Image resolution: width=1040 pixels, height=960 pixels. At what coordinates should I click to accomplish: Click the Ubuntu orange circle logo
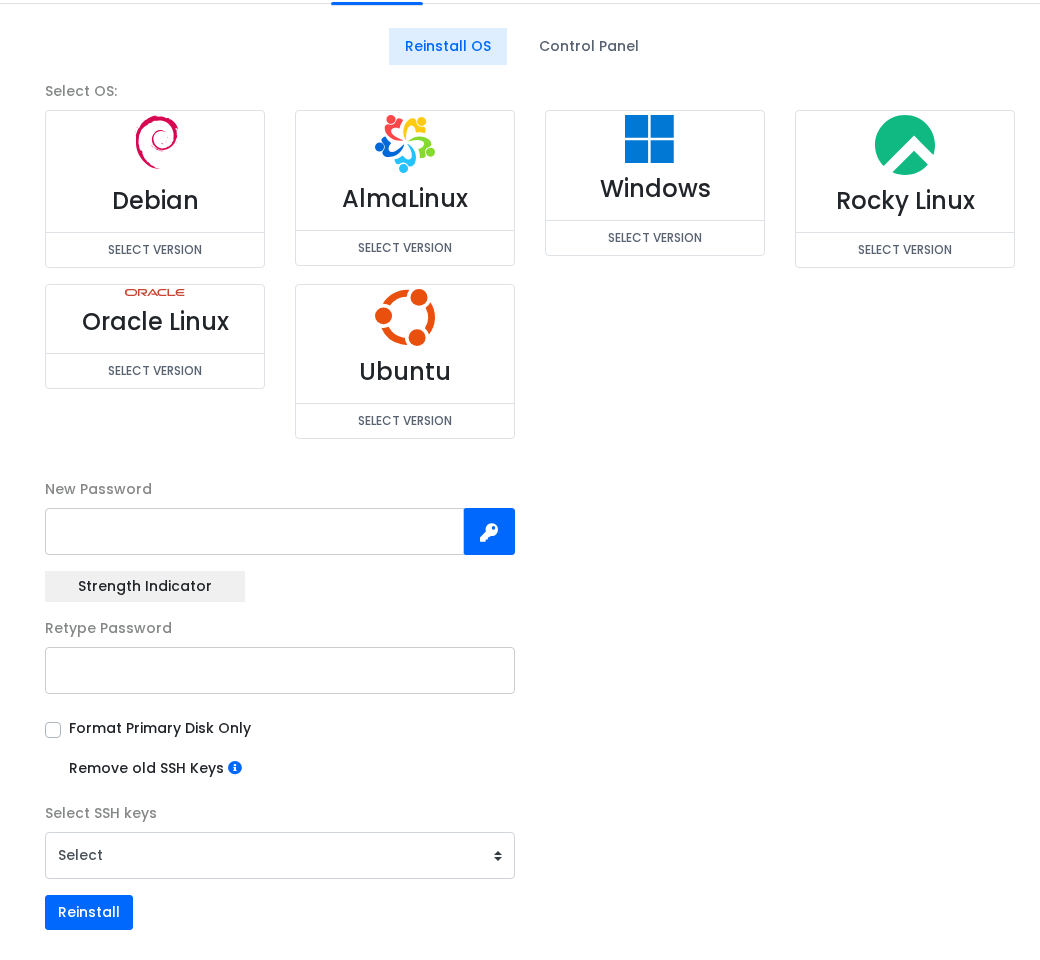pos(405,317)
